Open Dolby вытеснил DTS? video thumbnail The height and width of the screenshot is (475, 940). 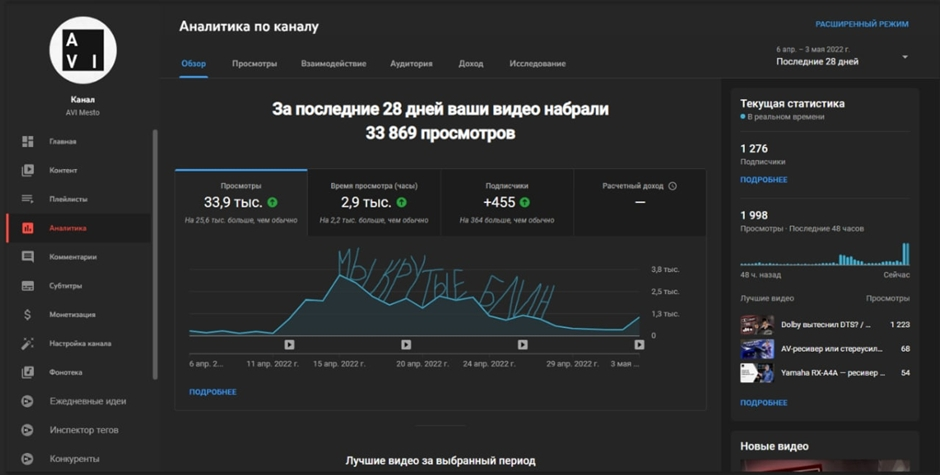[x=757, y=324]
